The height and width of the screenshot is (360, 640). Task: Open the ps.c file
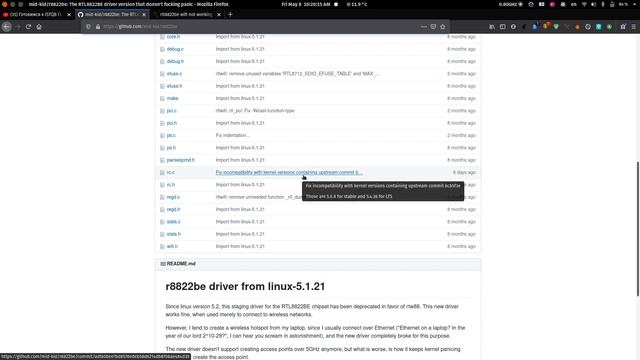[171, 135]
